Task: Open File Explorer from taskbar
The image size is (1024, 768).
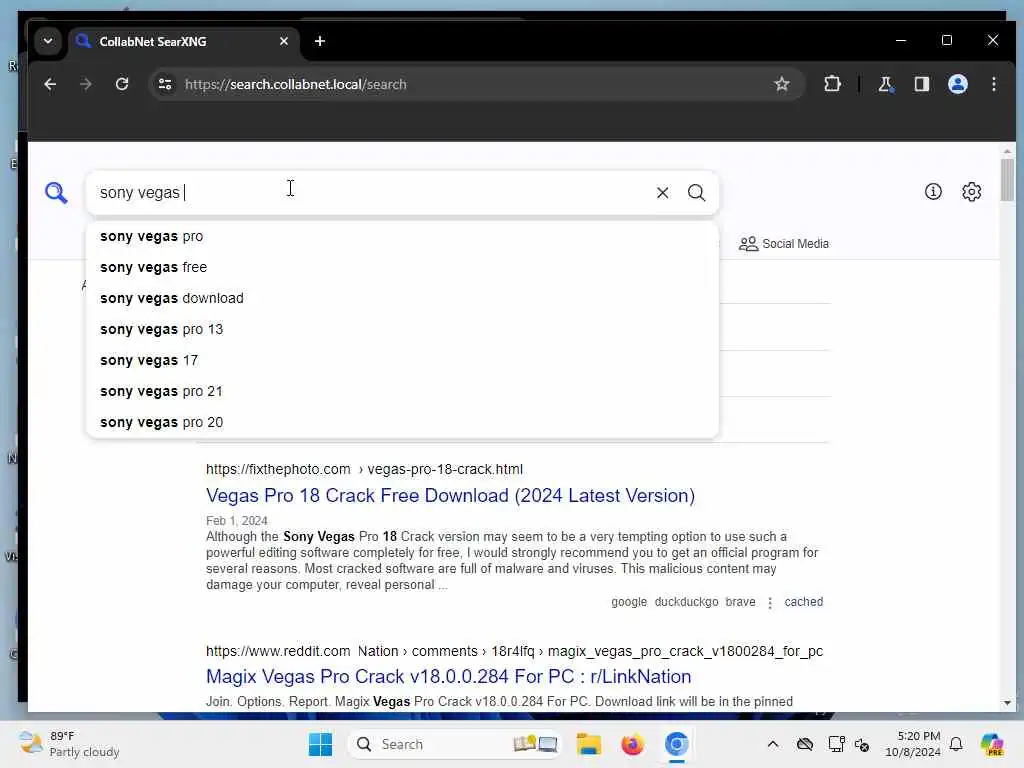Action: 588,744
